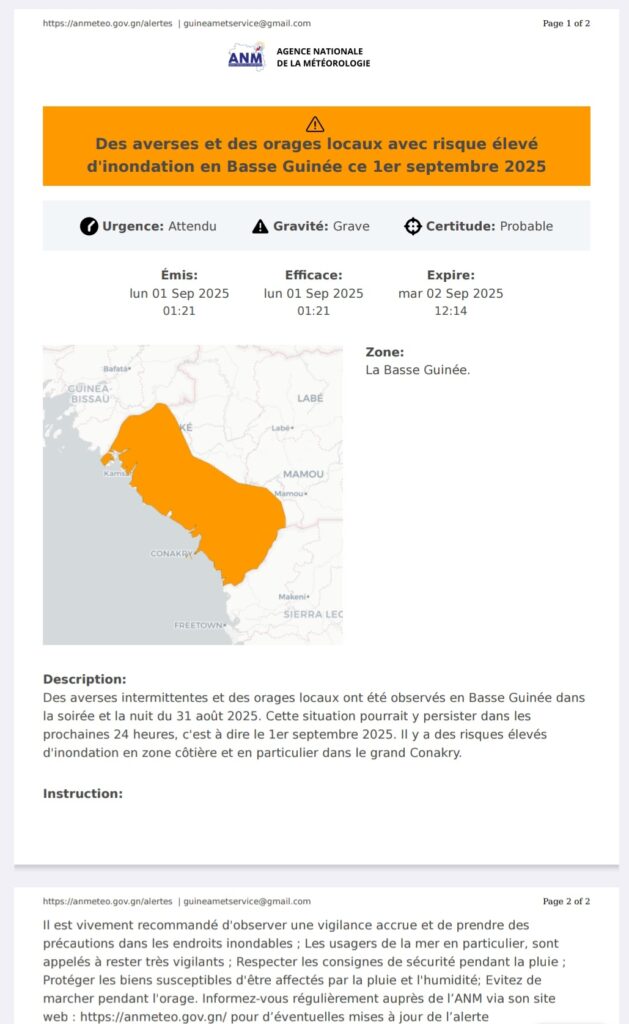Screen dimensions: 629x1024
Task: Click the Mamou label on the map
Action: pos(303,473)
